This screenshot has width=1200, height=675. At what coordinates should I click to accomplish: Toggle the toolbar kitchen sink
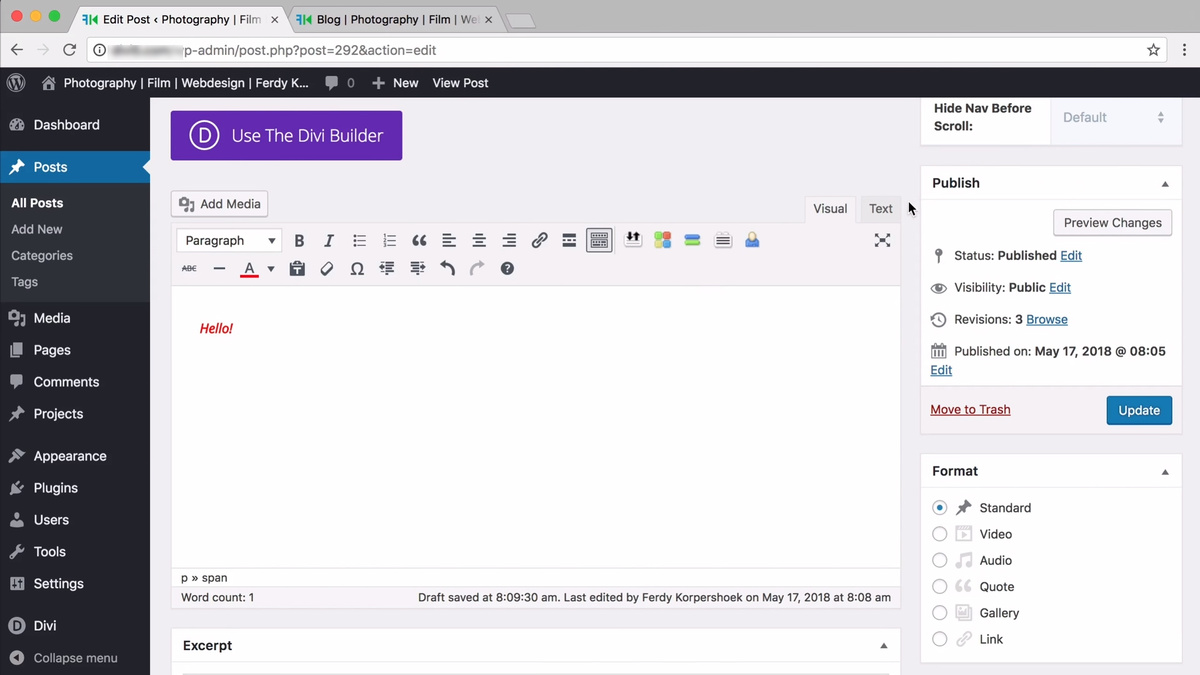click(x=599, y=241)
